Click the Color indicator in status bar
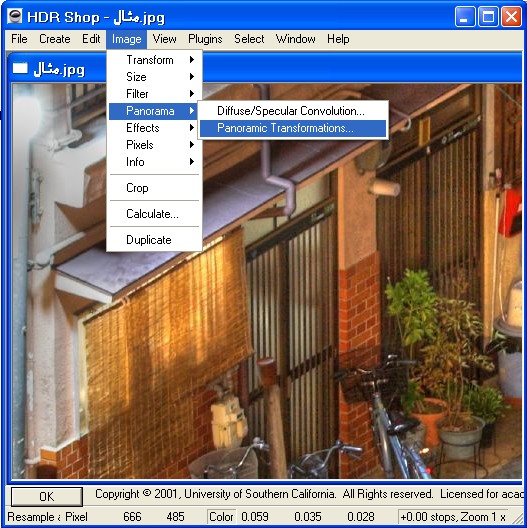The height and width of the screenshot is (528, 527). click(221, 517)
